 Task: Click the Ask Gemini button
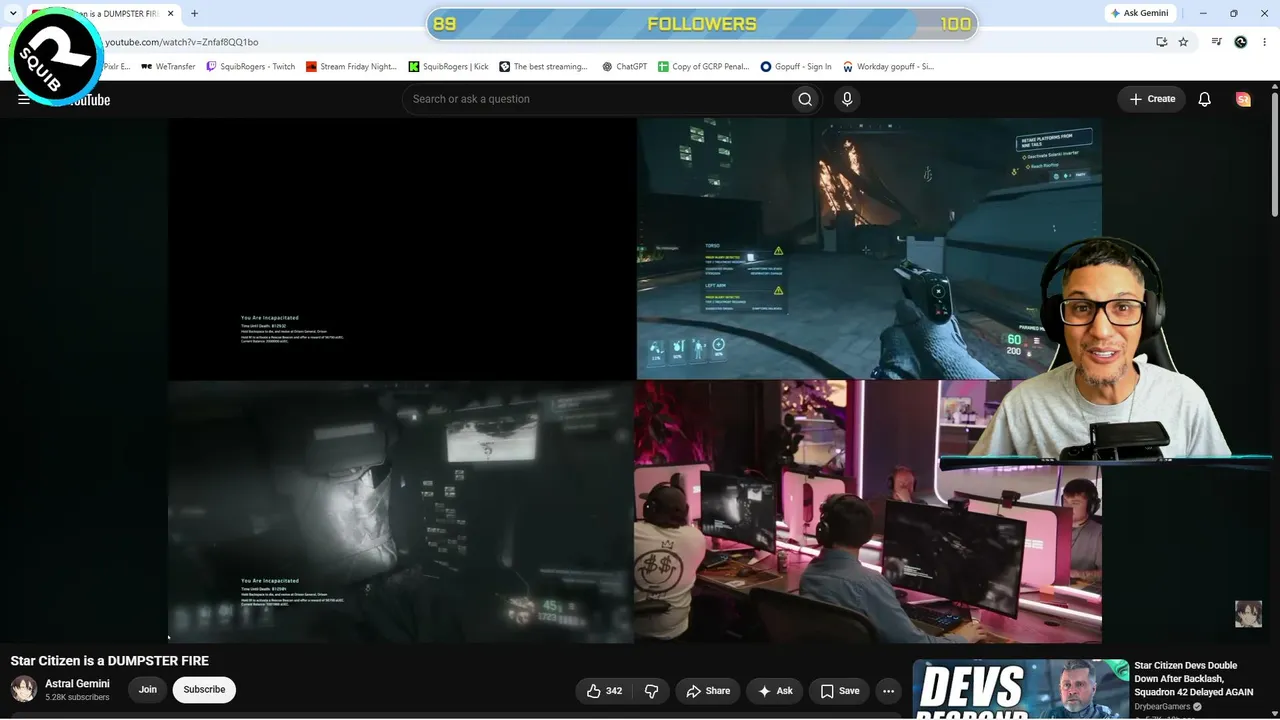[x=1138, y=14]
